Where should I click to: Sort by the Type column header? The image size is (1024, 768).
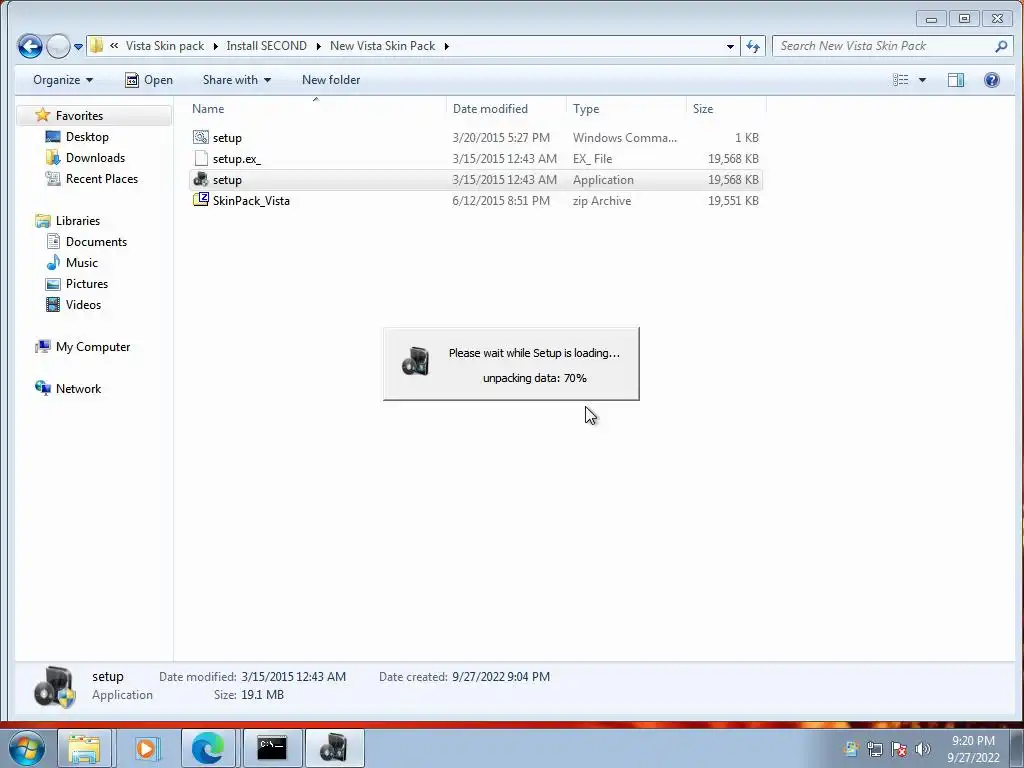pyautogui.click(x=626, y=108)
